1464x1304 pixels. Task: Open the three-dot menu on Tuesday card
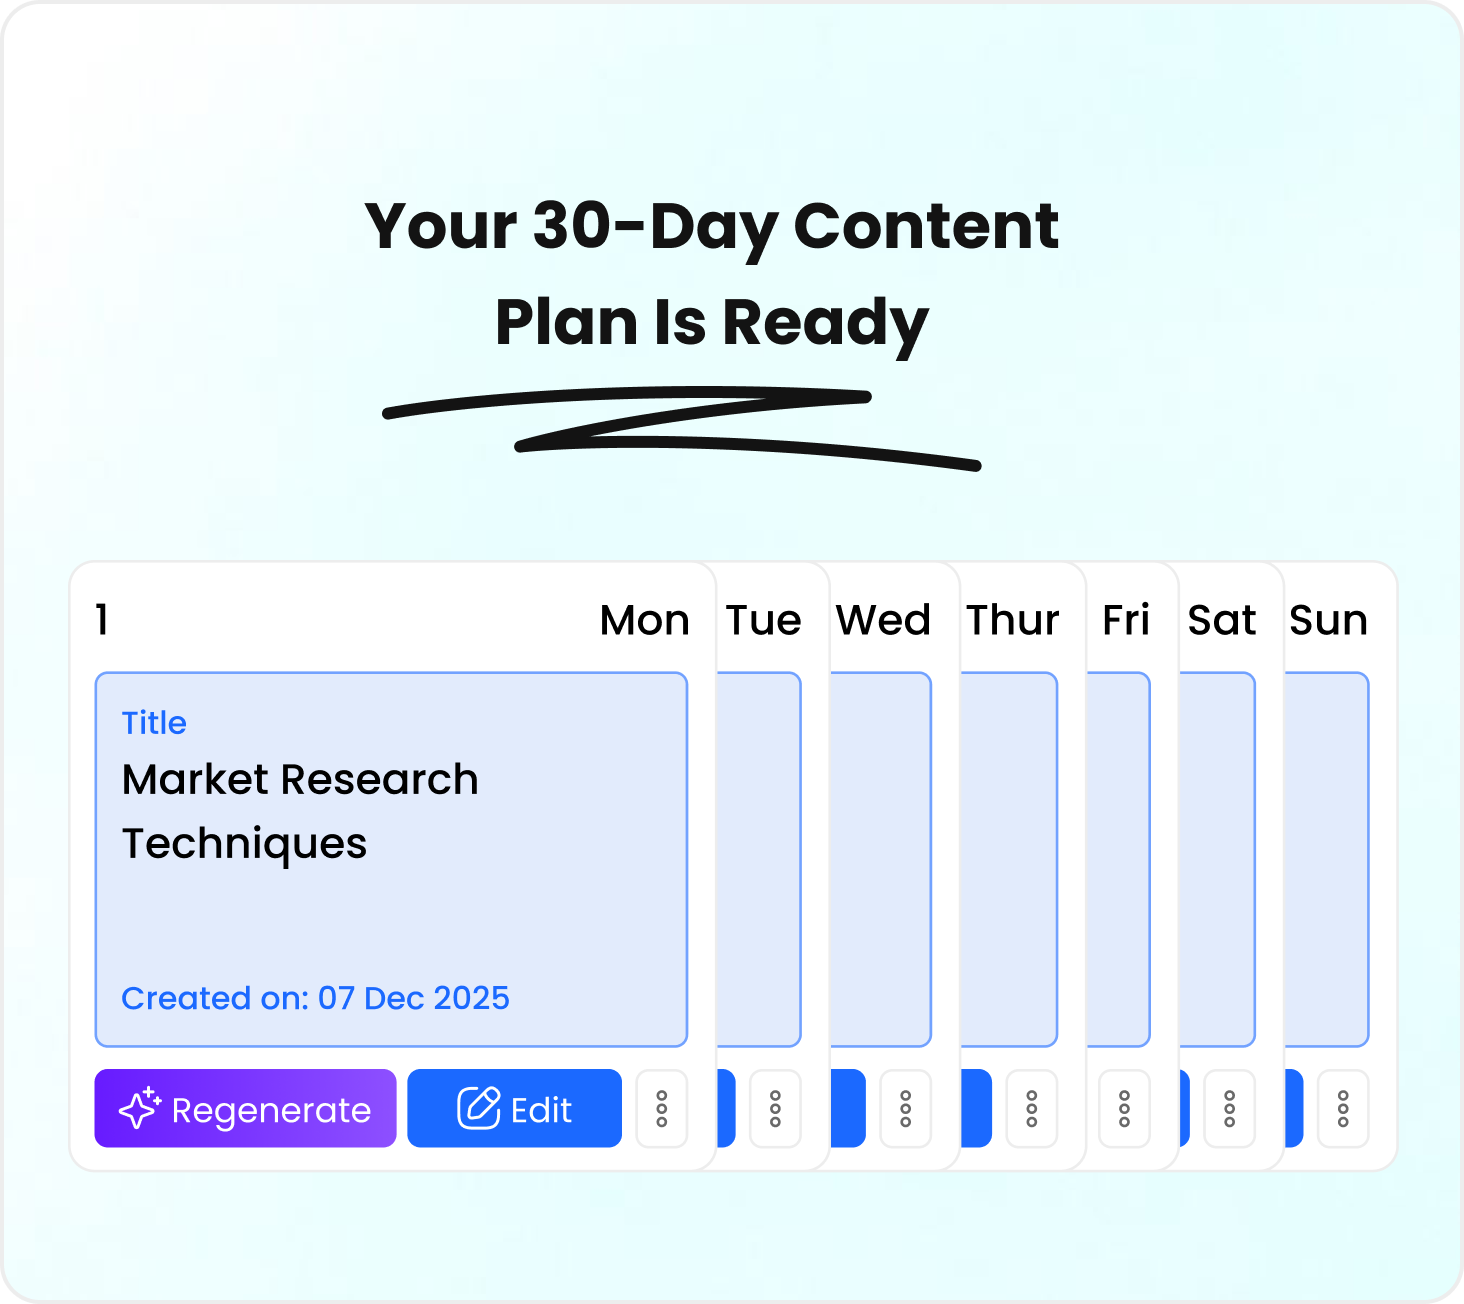click(775, 1109)
